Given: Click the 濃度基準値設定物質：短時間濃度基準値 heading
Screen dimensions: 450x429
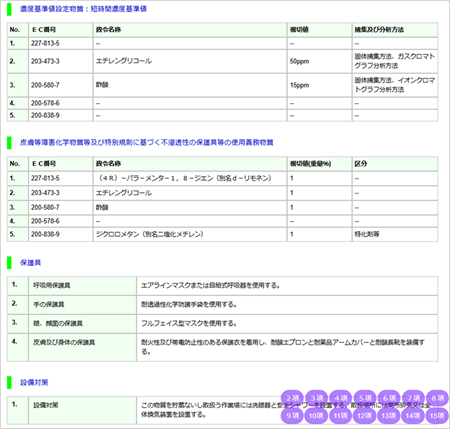Looking at the screenshot, I should (83, 9).
